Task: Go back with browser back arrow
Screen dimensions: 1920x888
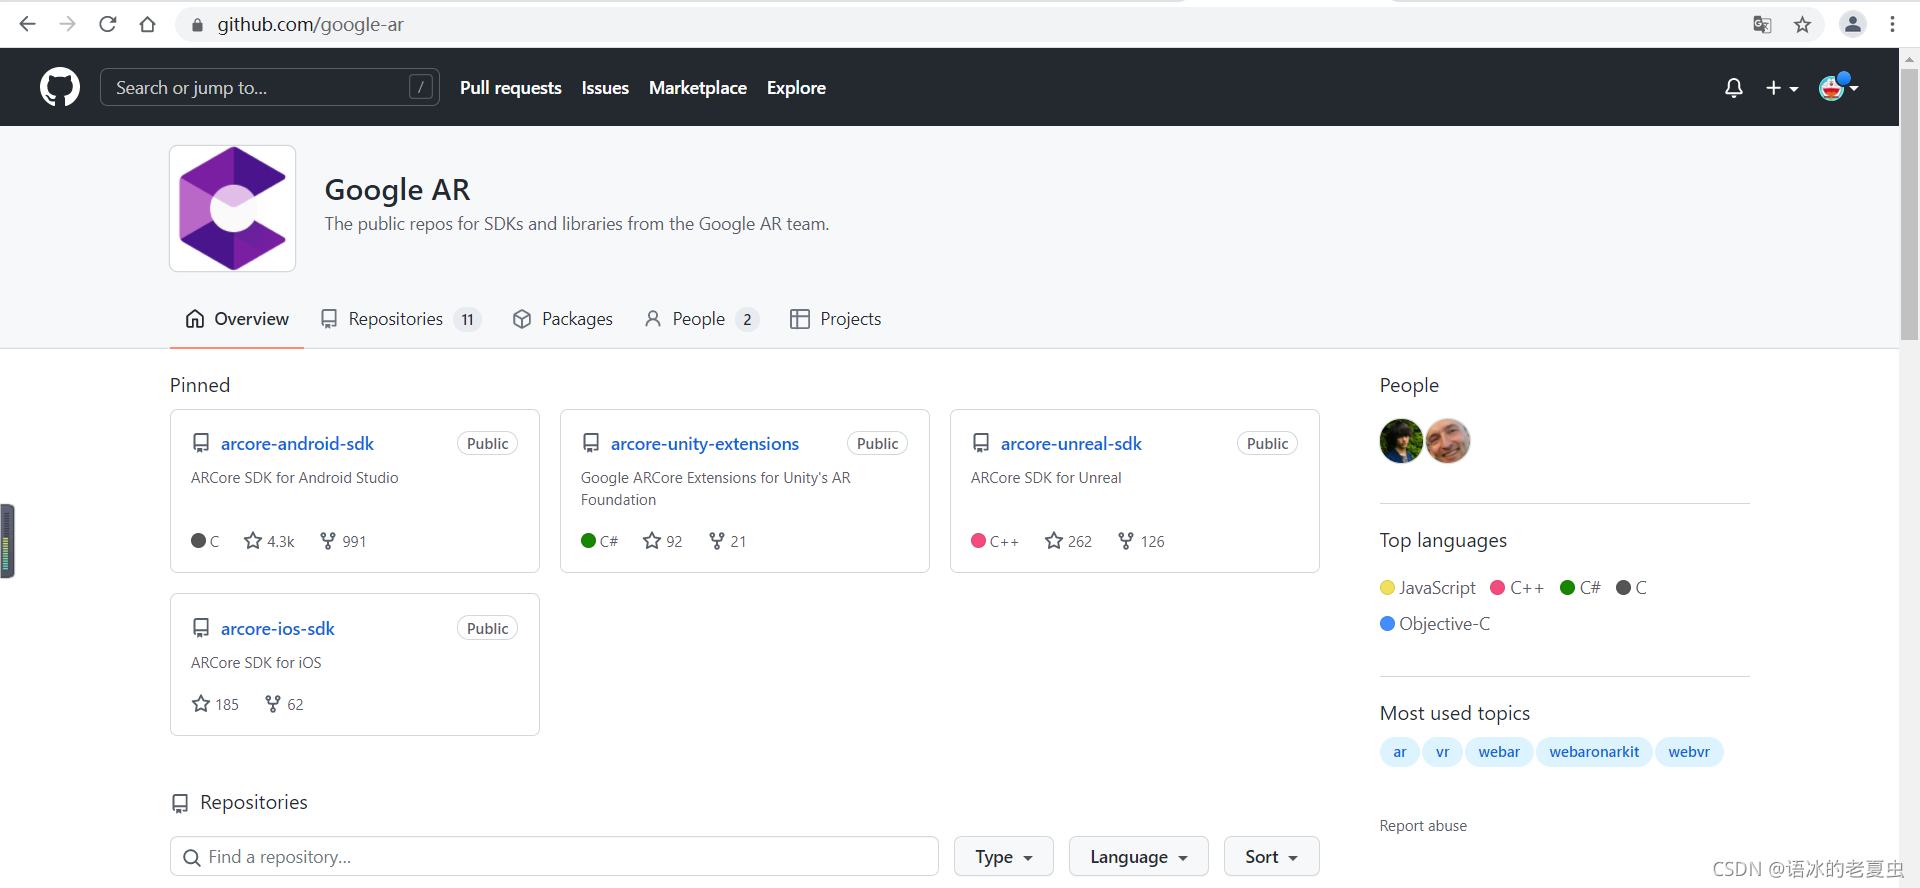Action: (27, 24)
